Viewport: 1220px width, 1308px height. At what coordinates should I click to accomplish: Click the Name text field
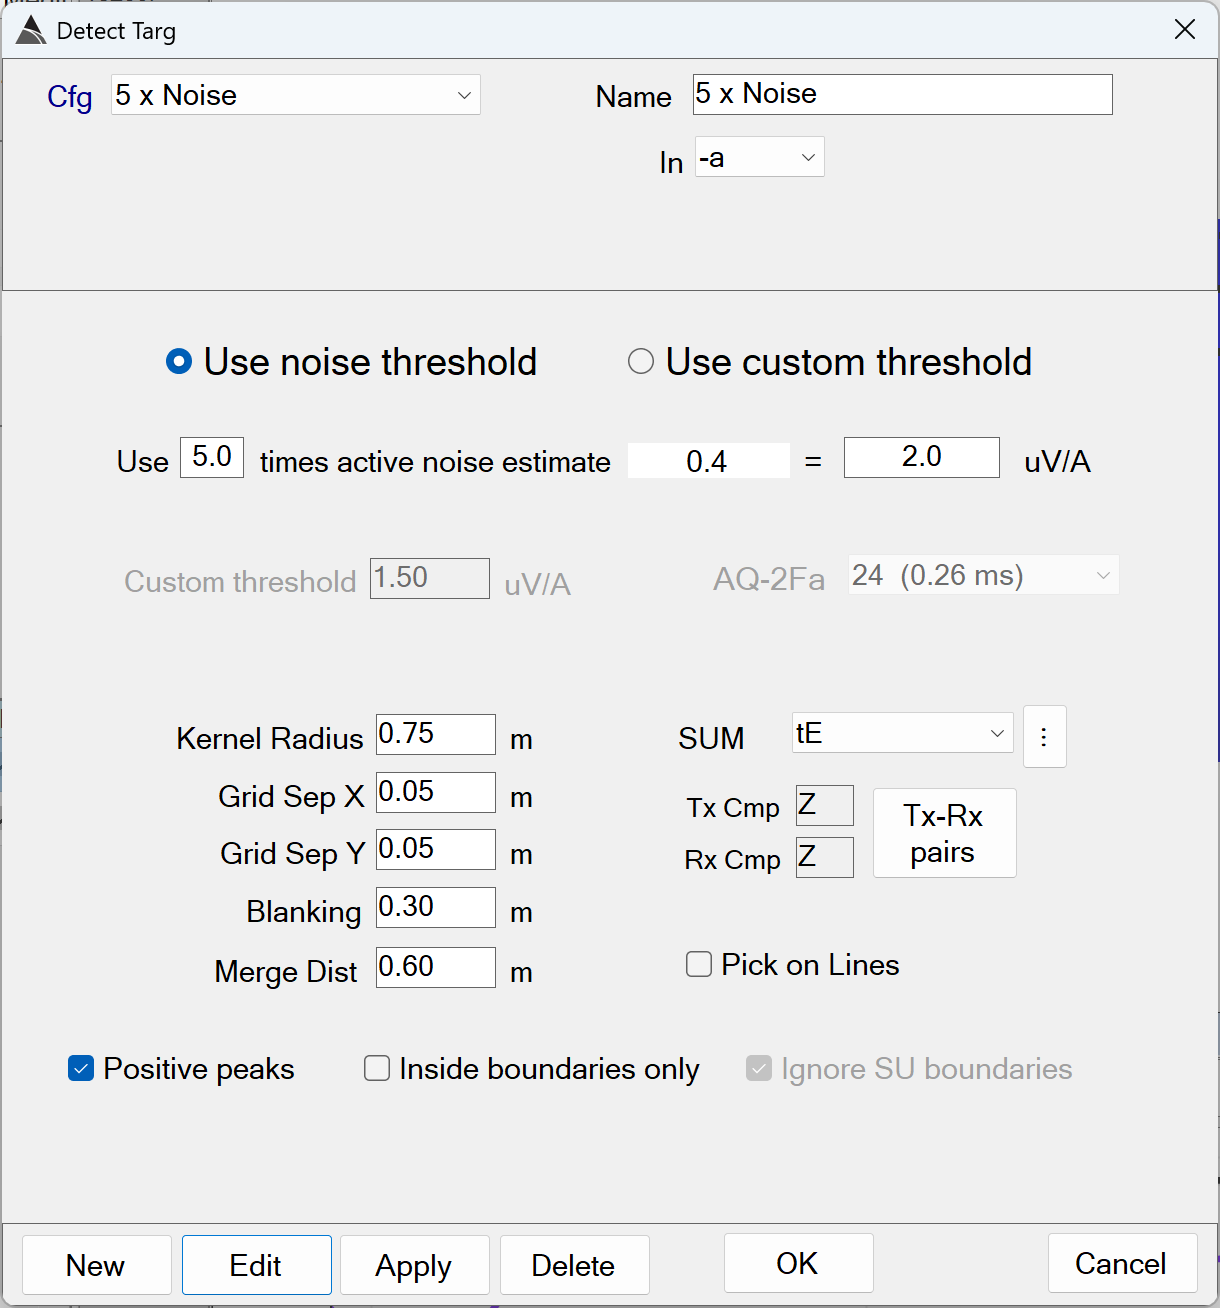tap(902, 94)
